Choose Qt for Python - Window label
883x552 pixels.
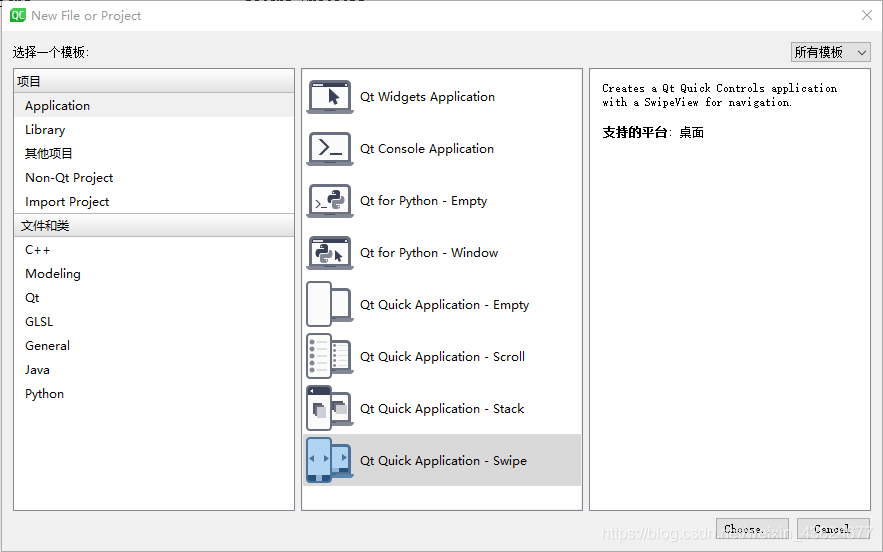[x=429, y=253]
